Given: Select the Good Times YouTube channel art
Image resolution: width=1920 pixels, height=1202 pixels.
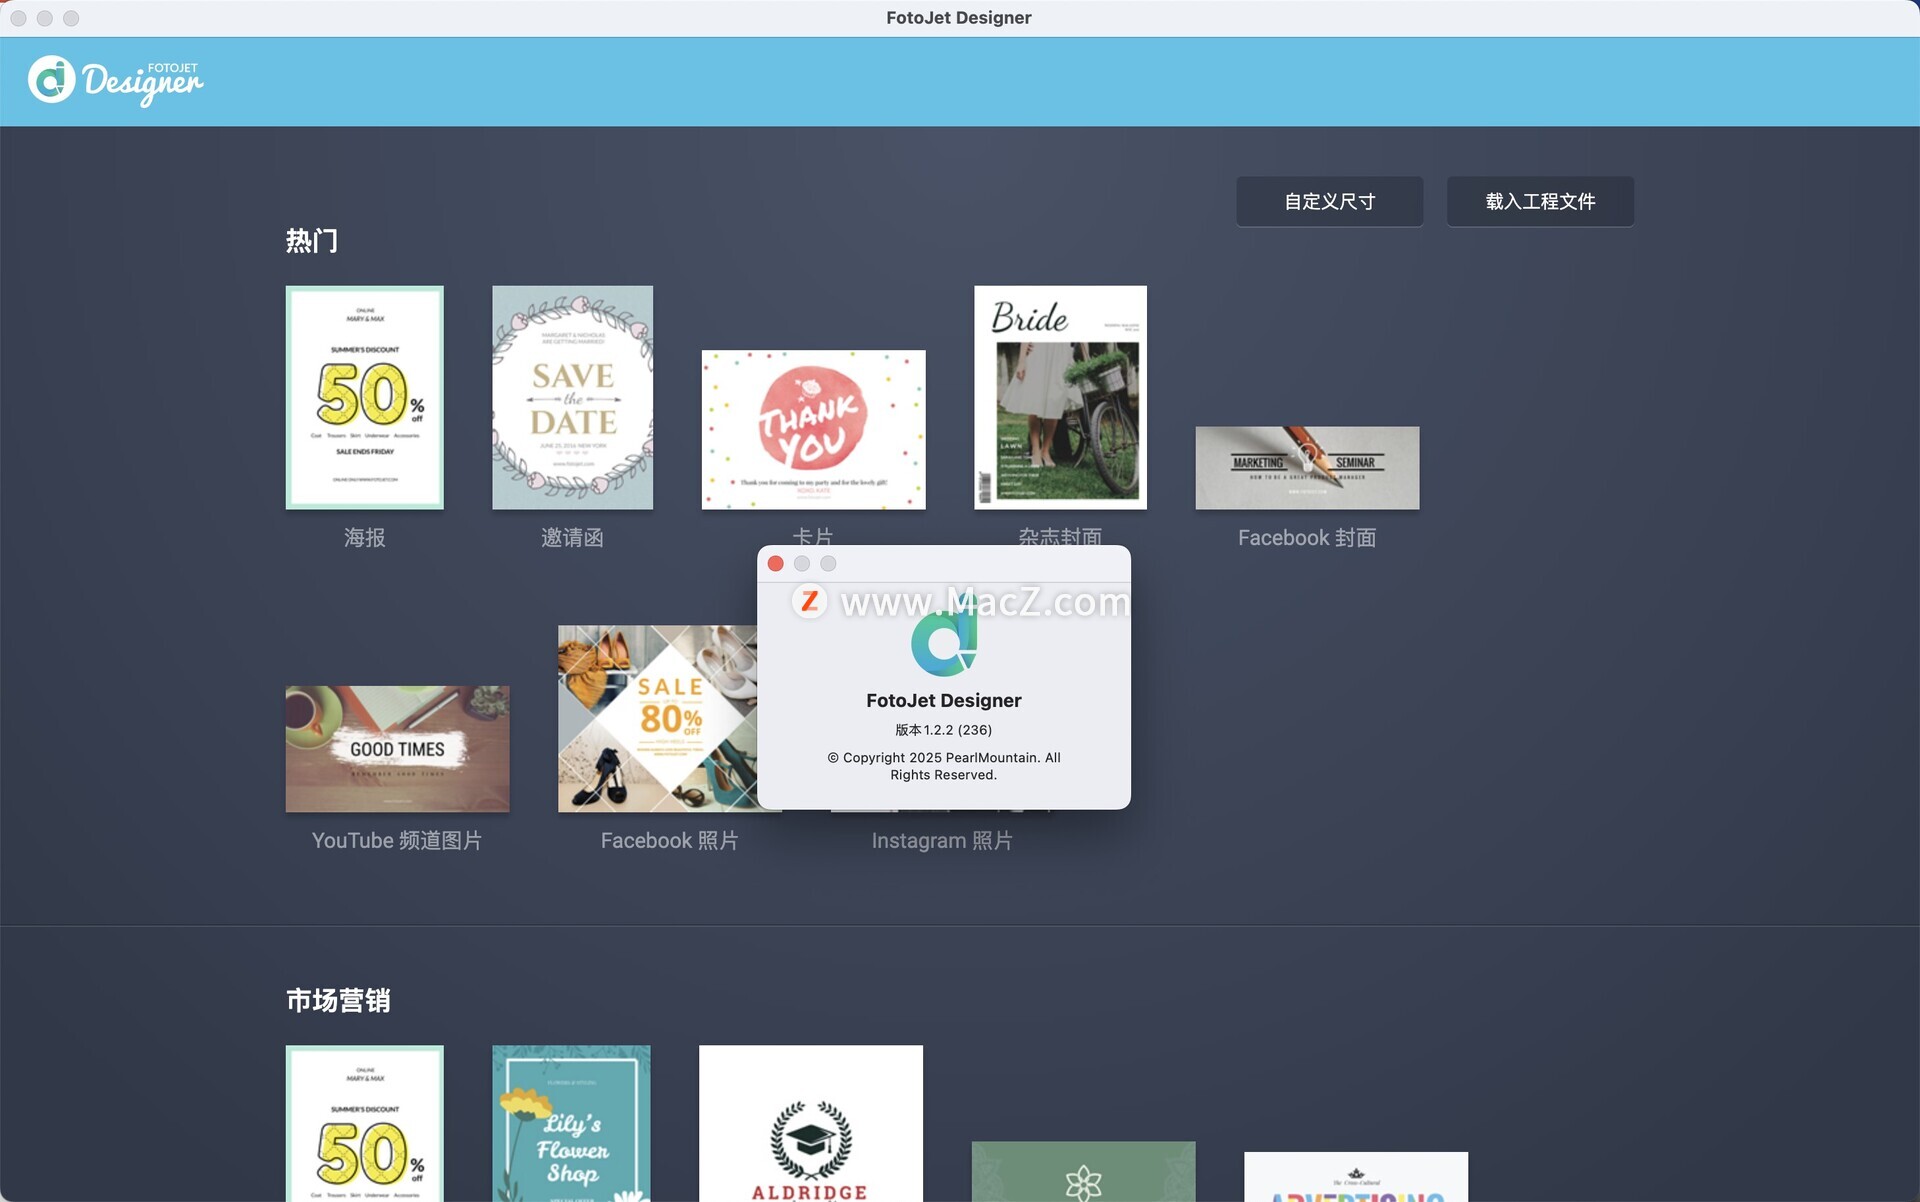Looking at the screenshot, I should pyautogui.click(x=397, y=748).
